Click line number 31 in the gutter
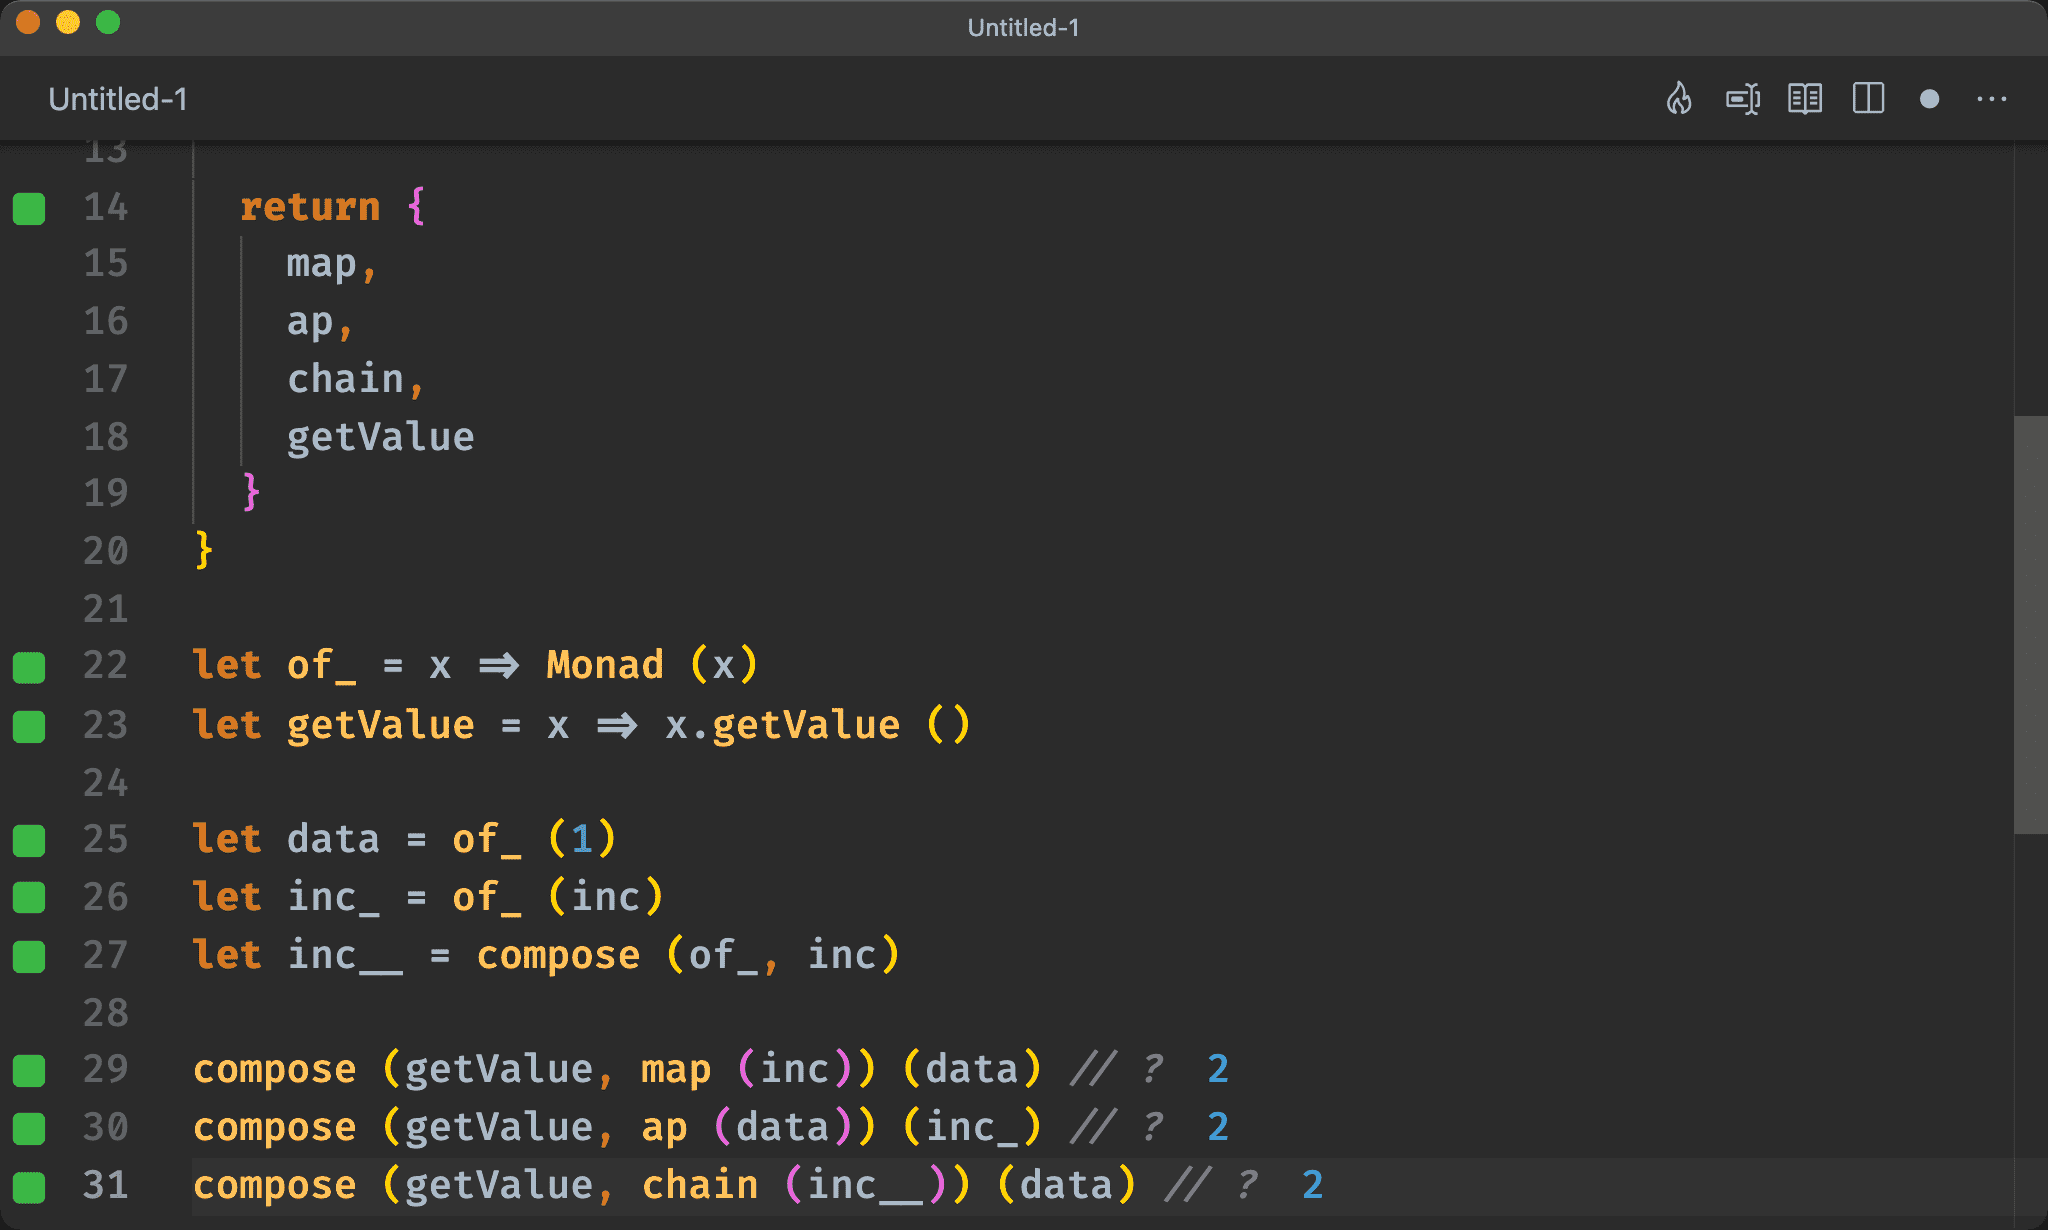This screenshot has width=2048, height=1230. (106, 1185)
